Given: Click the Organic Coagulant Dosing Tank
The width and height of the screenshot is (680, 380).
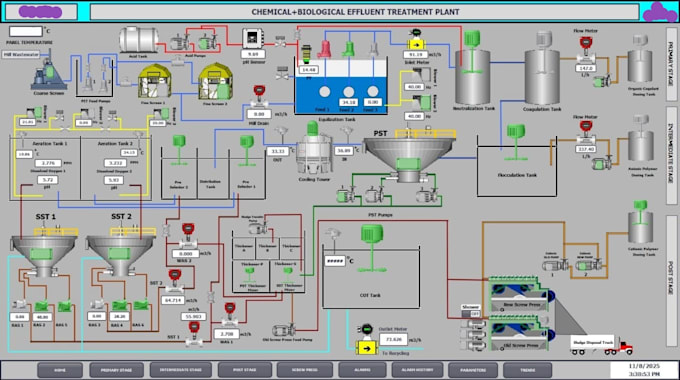Looking at the screenshot, I should coord(640,60).
